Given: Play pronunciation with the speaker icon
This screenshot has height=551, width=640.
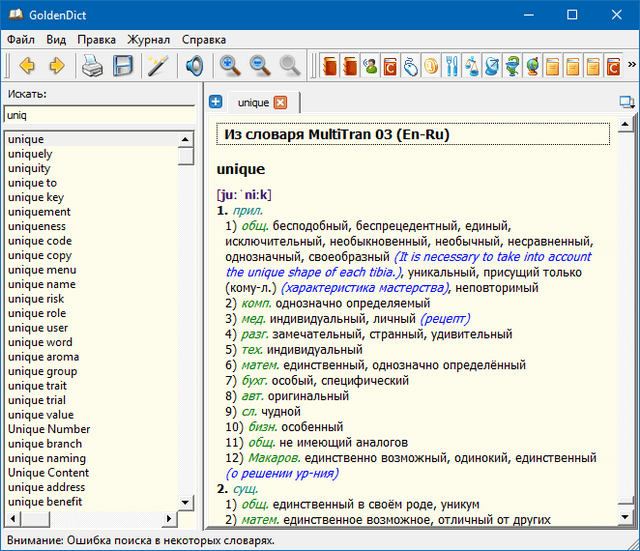Looking at the screenshot, I should point(193,67).
